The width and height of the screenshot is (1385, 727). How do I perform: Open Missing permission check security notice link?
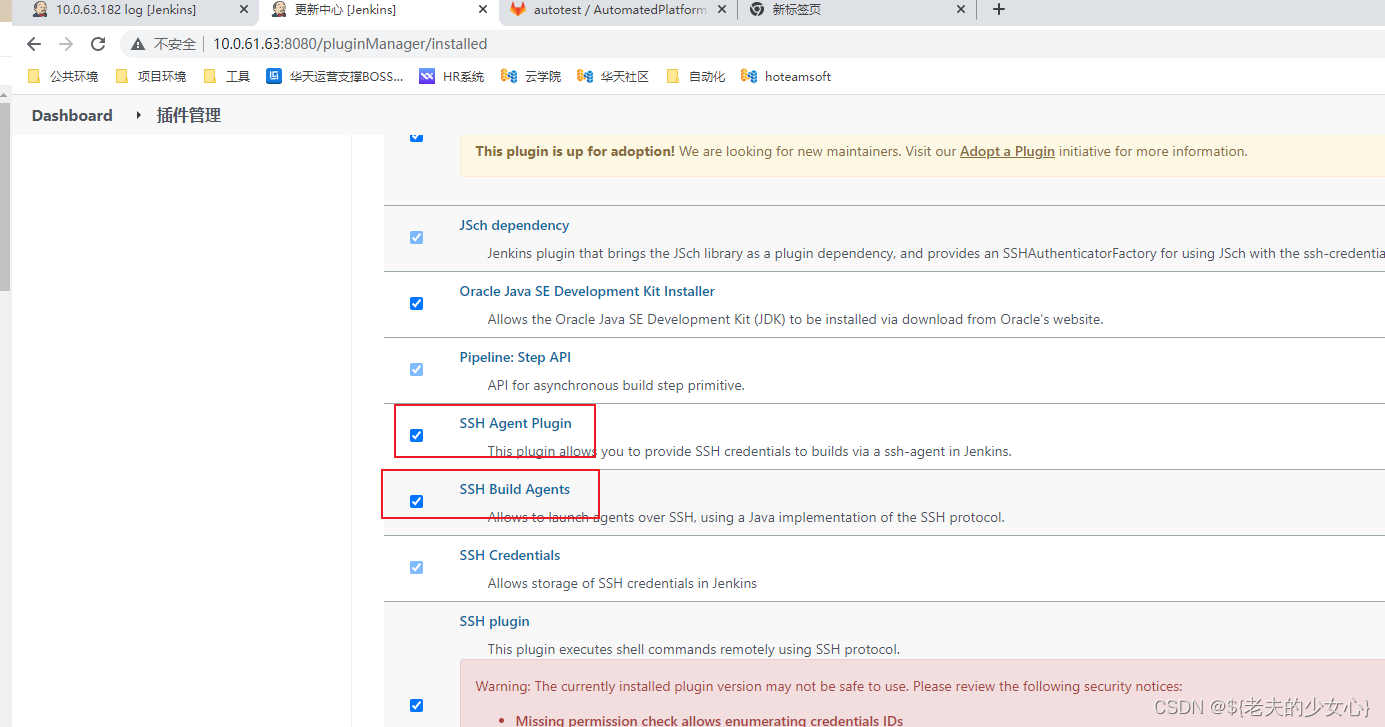click(709, 720)
